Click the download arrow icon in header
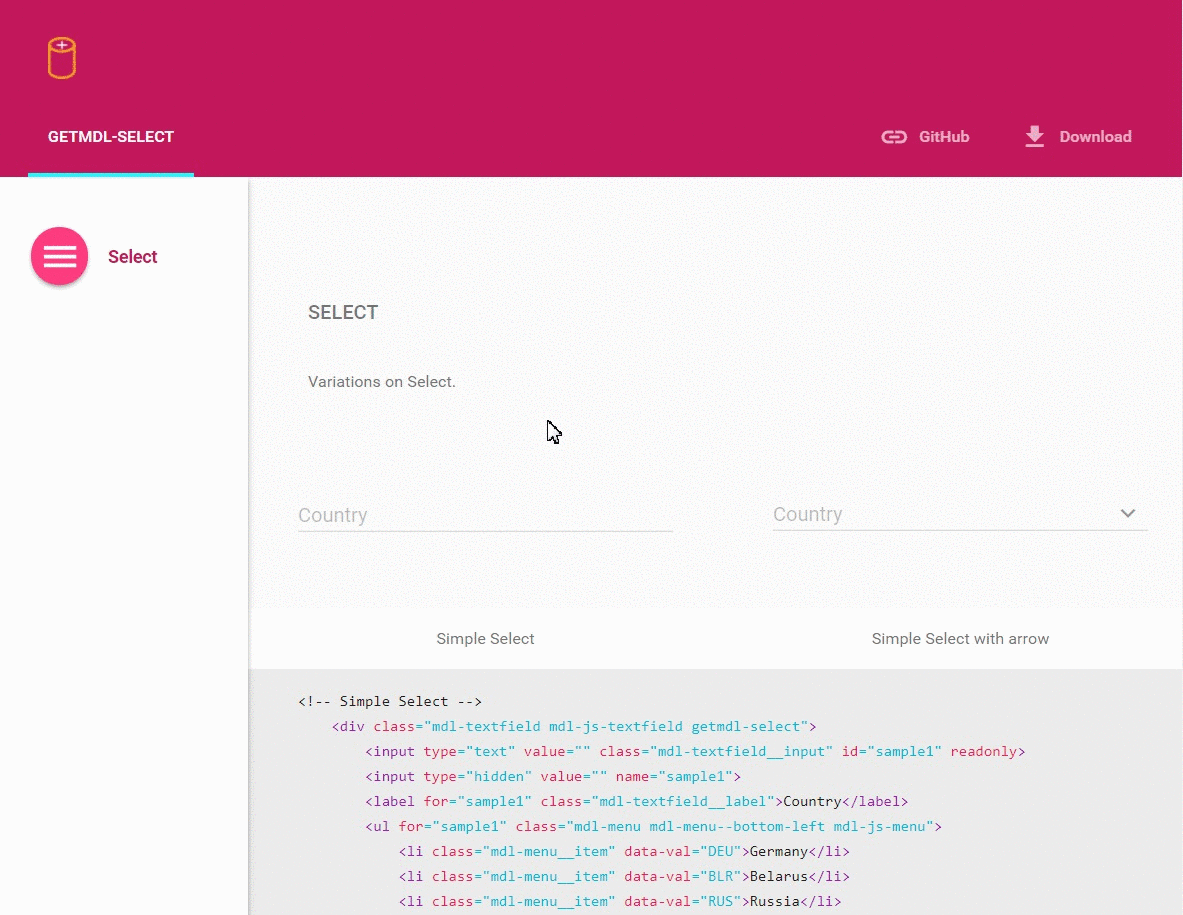Image resolution: width=1183 pixels, height=915 pixels. pyautogui.click(x=1033, y=136)
